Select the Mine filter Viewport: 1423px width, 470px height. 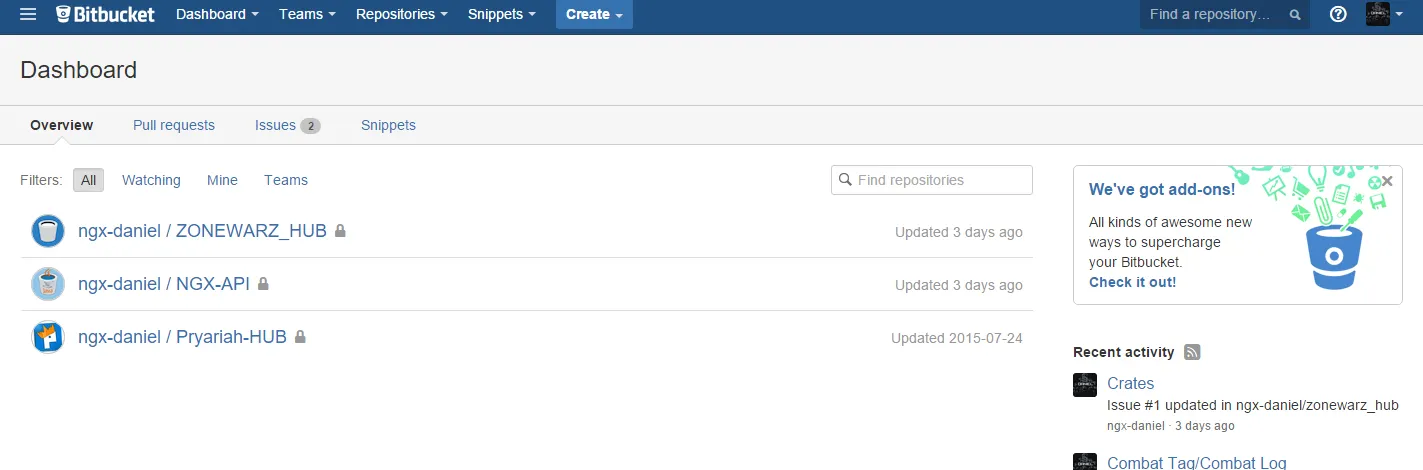tap(222, 180)
